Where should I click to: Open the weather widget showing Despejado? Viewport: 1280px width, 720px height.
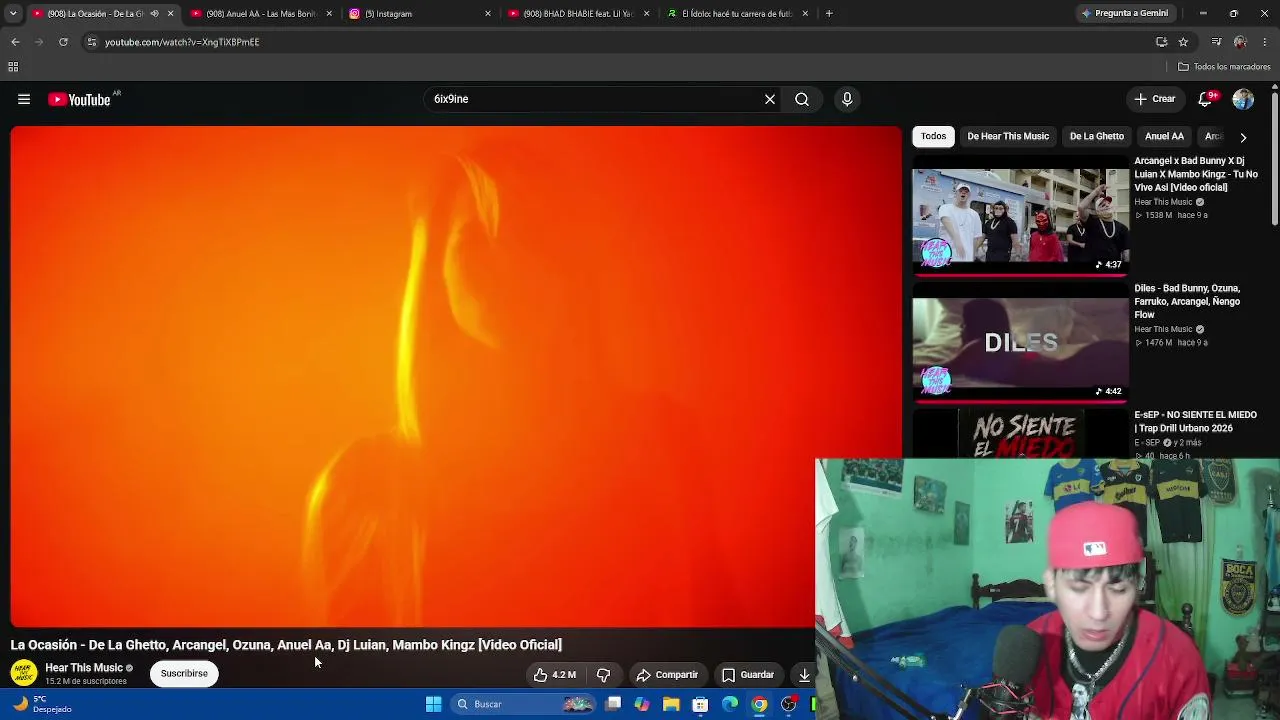[x=42, y=704]
